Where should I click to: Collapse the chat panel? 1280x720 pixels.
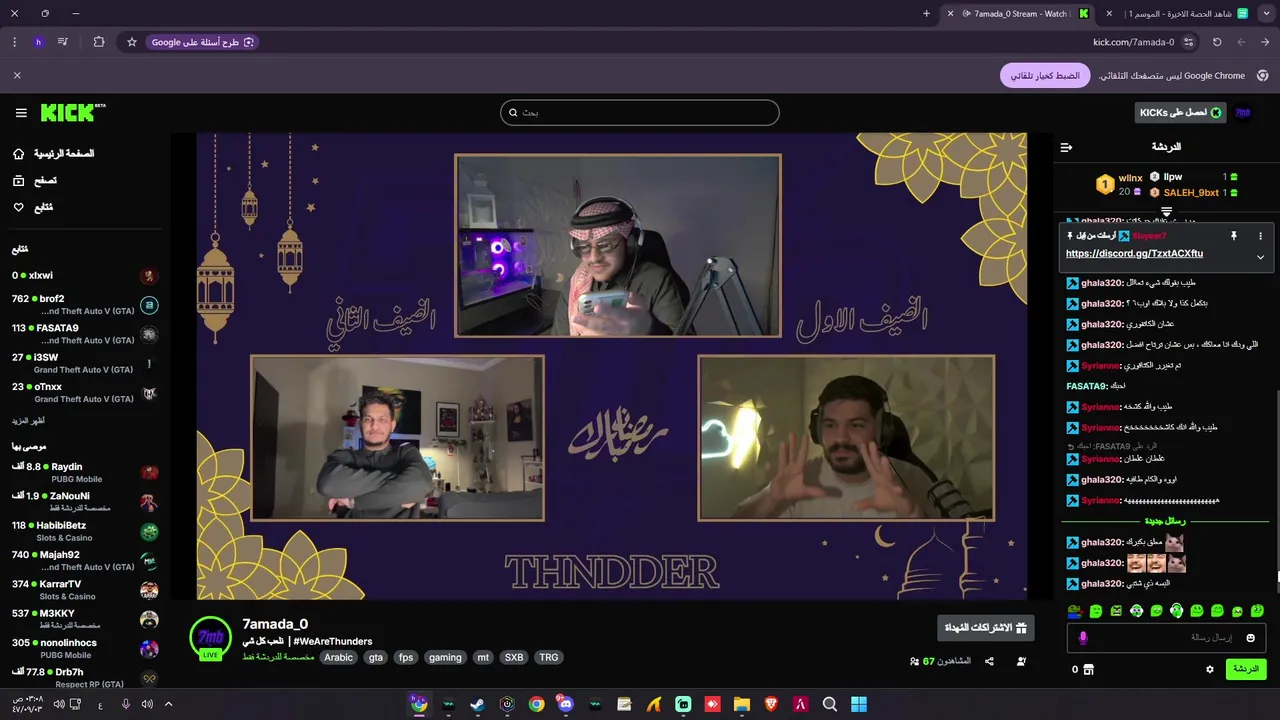(1066, 147)
